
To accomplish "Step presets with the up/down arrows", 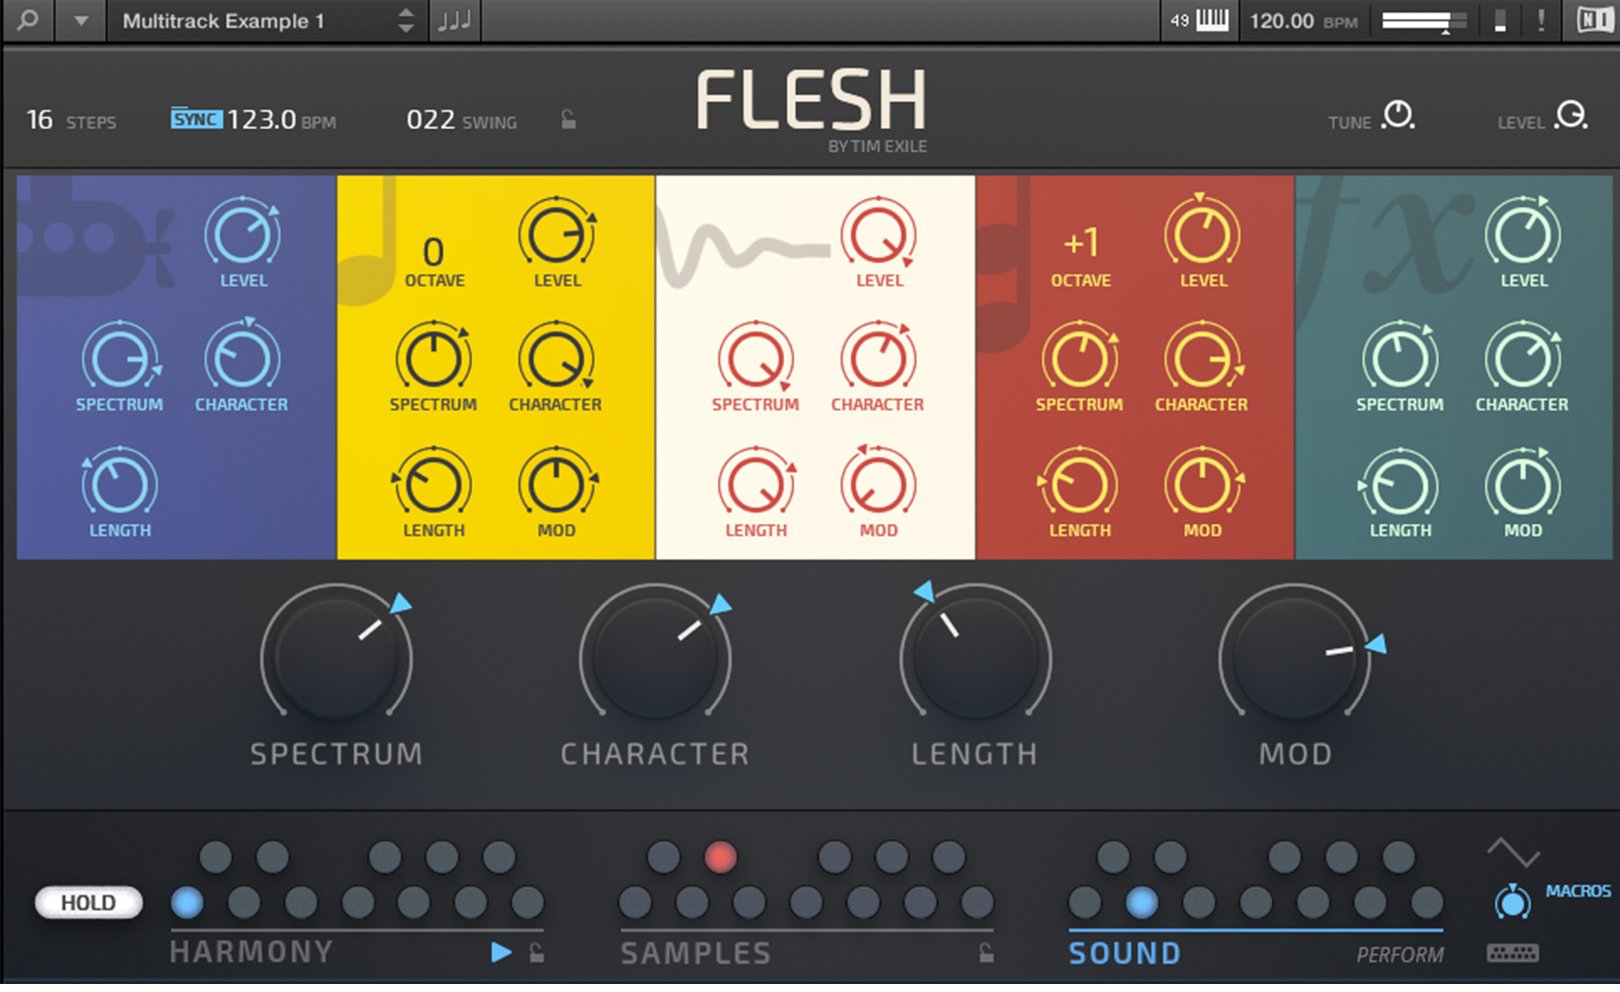I will pos(405,21).
